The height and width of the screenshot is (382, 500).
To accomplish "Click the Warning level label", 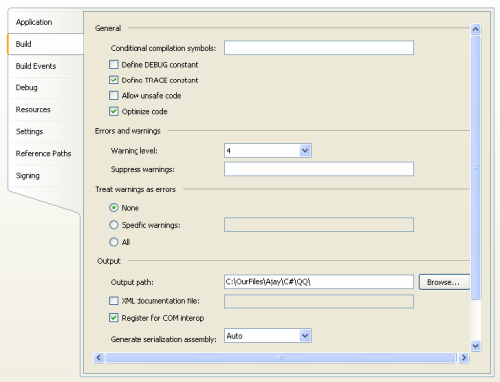I will (134, 151).
